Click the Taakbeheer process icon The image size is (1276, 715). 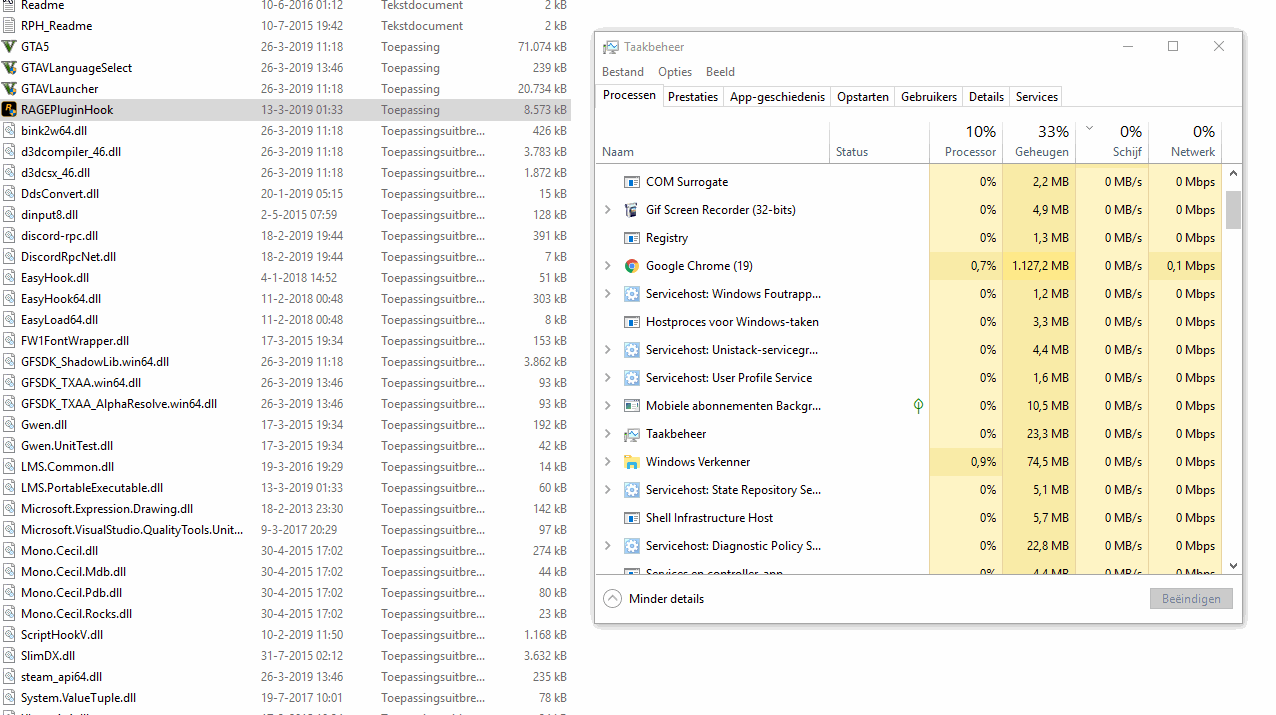pos(631,434)
